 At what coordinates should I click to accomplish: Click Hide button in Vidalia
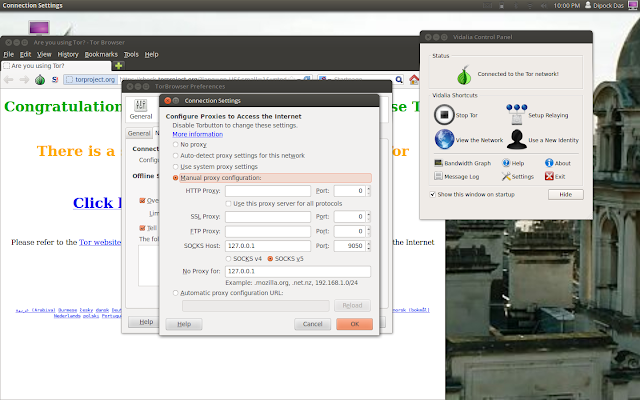pyautogui.click(x=565, y=194)
